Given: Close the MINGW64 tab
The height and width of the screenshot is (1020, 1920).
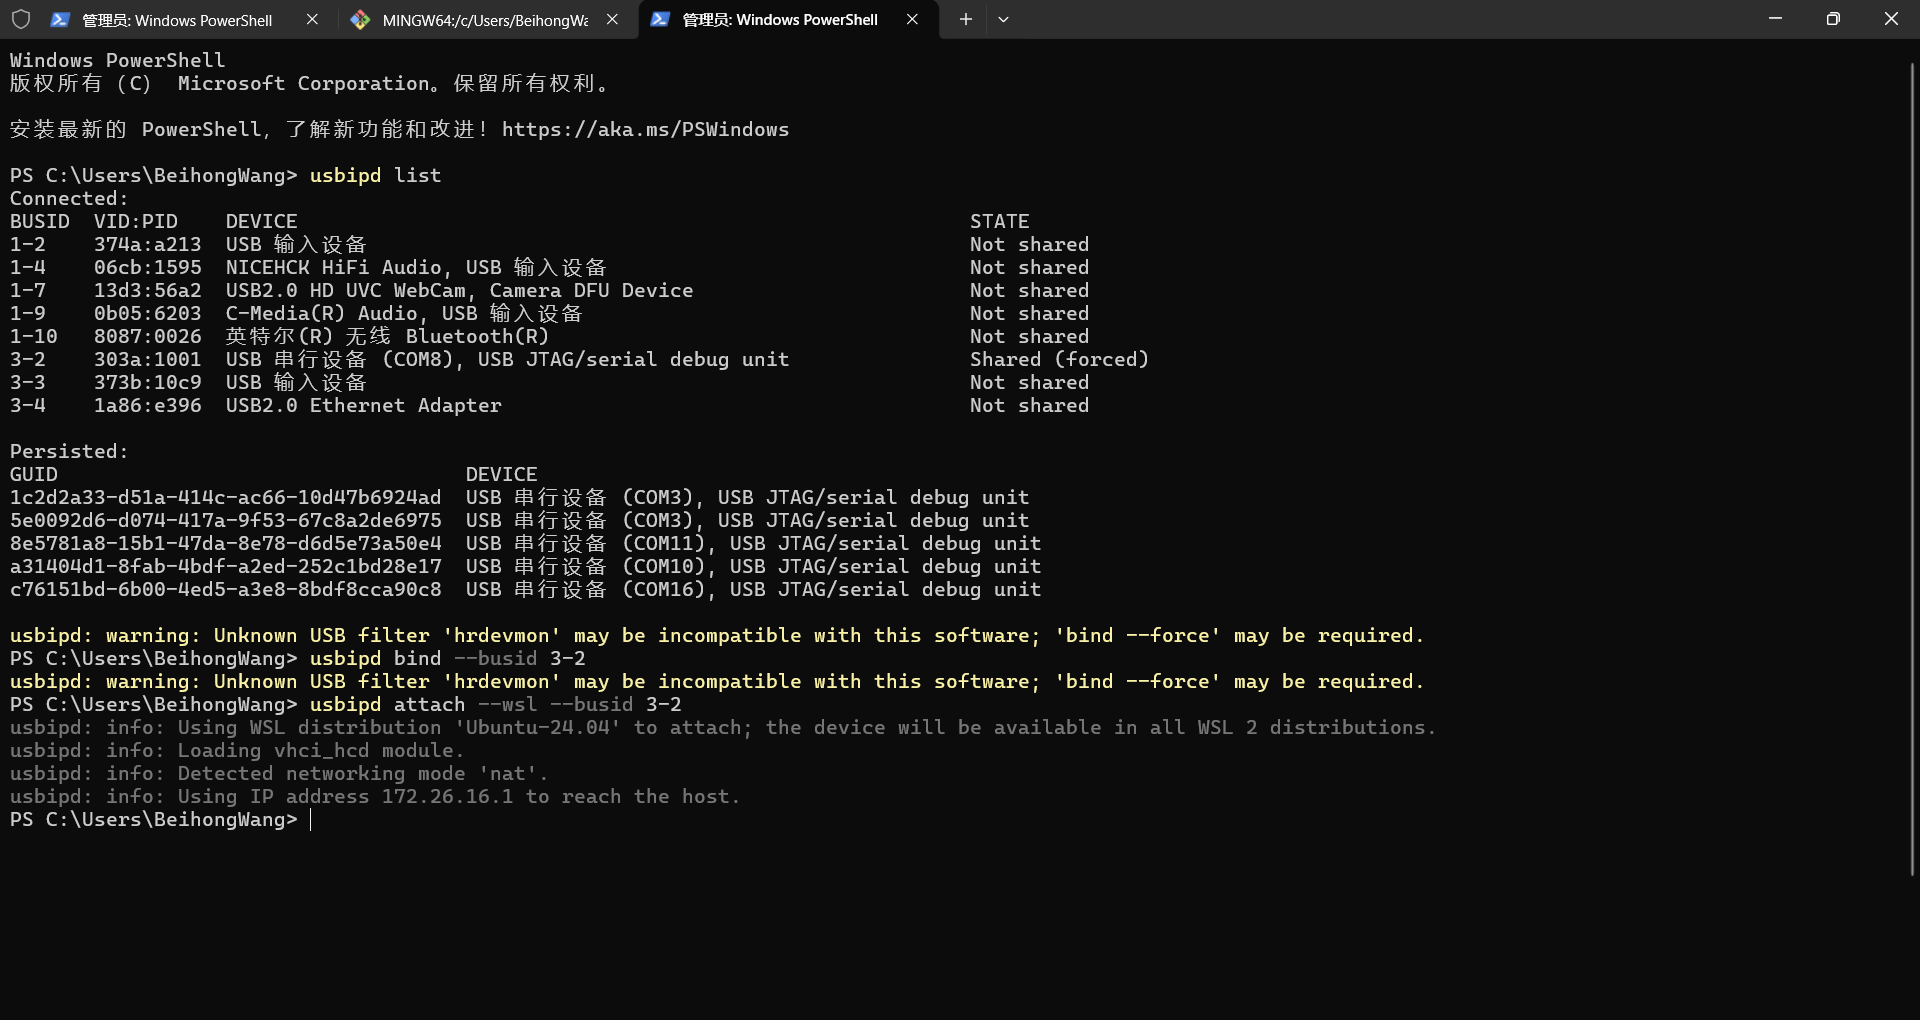Looking at the screenshot, I should 612,19.
